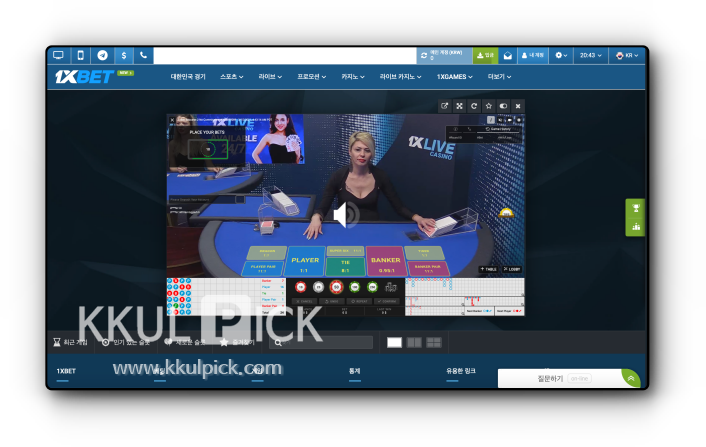Click the 1XBET logo
Viewport: 706px width, 447px height.
click(84, 77)
